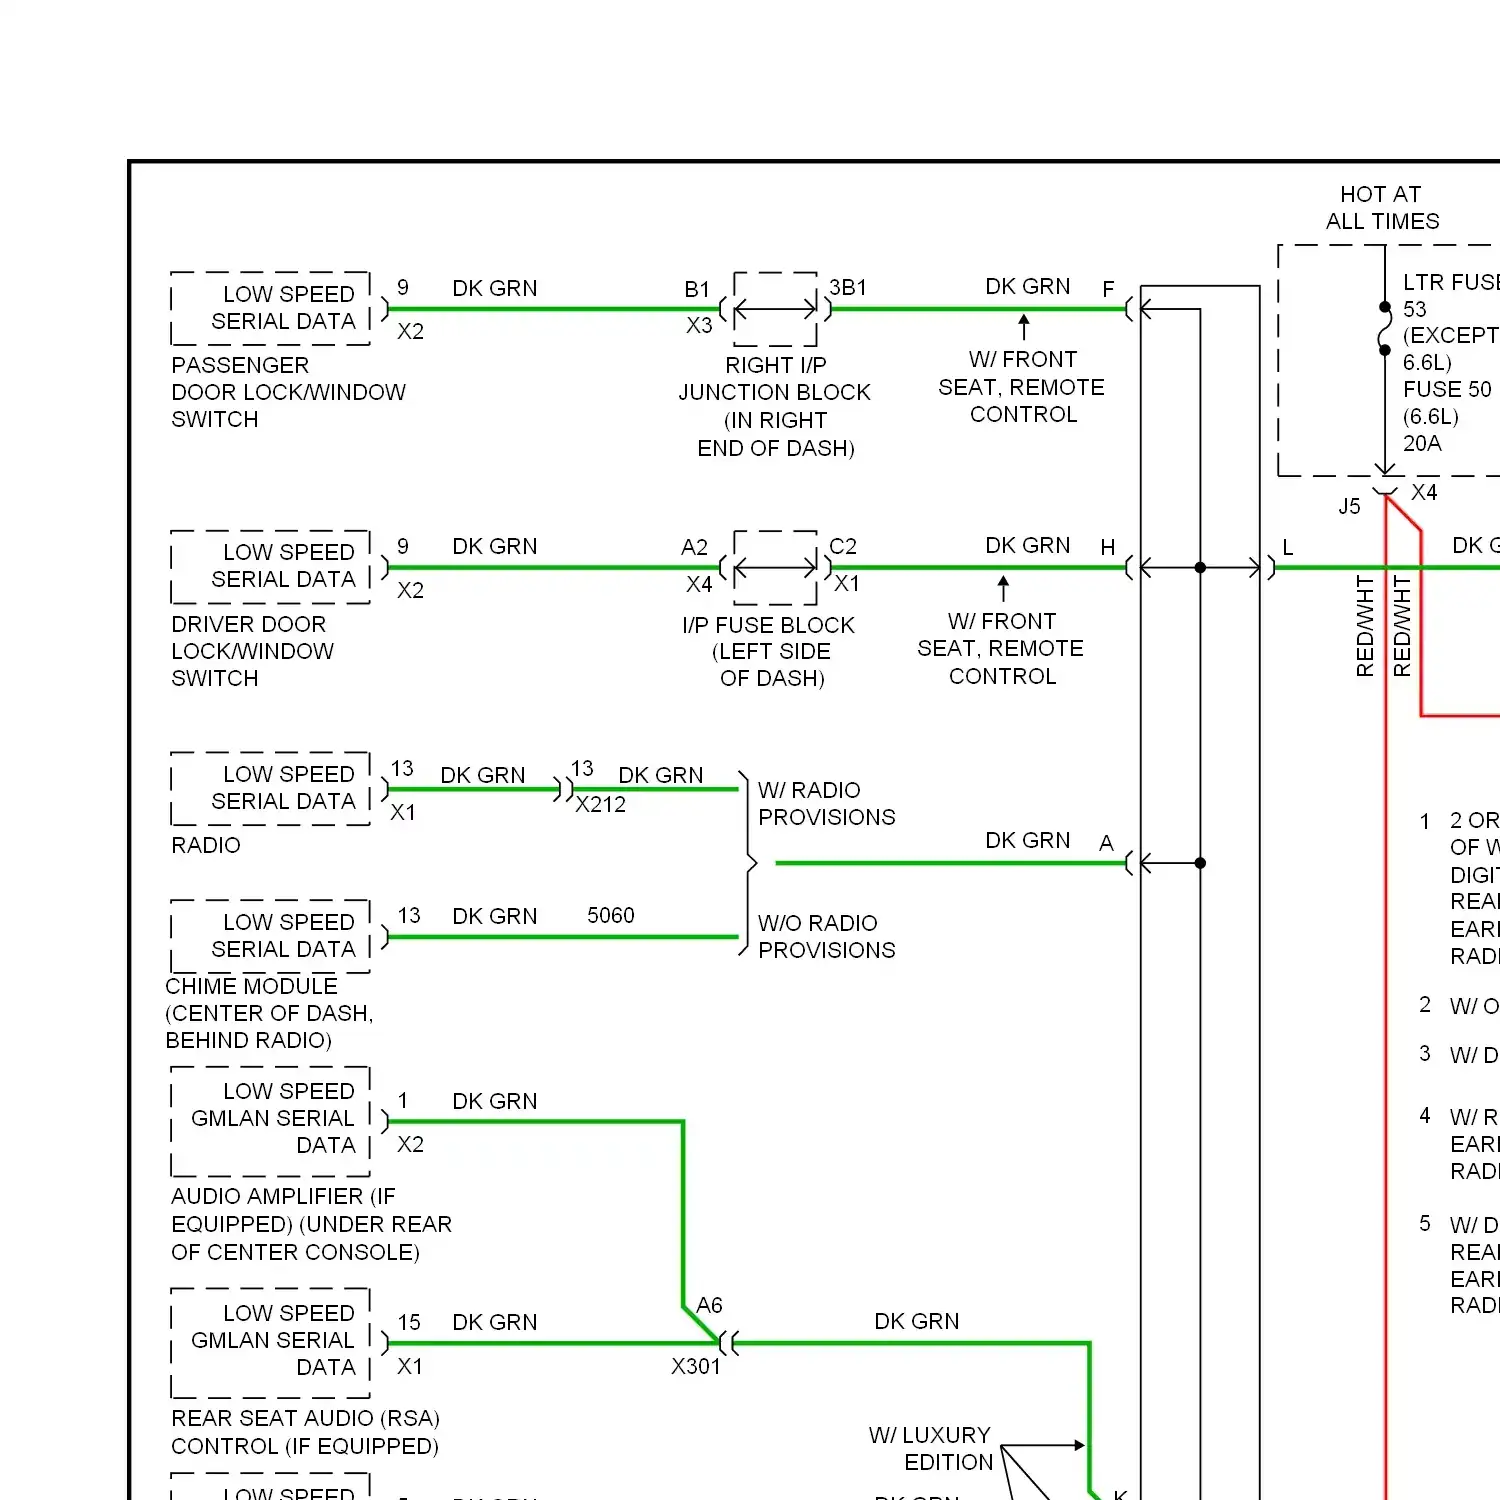The height and width of the screenshot is (1500, 1500).
Task: Click the RADIO component label
Action: [x=206, y=845]
